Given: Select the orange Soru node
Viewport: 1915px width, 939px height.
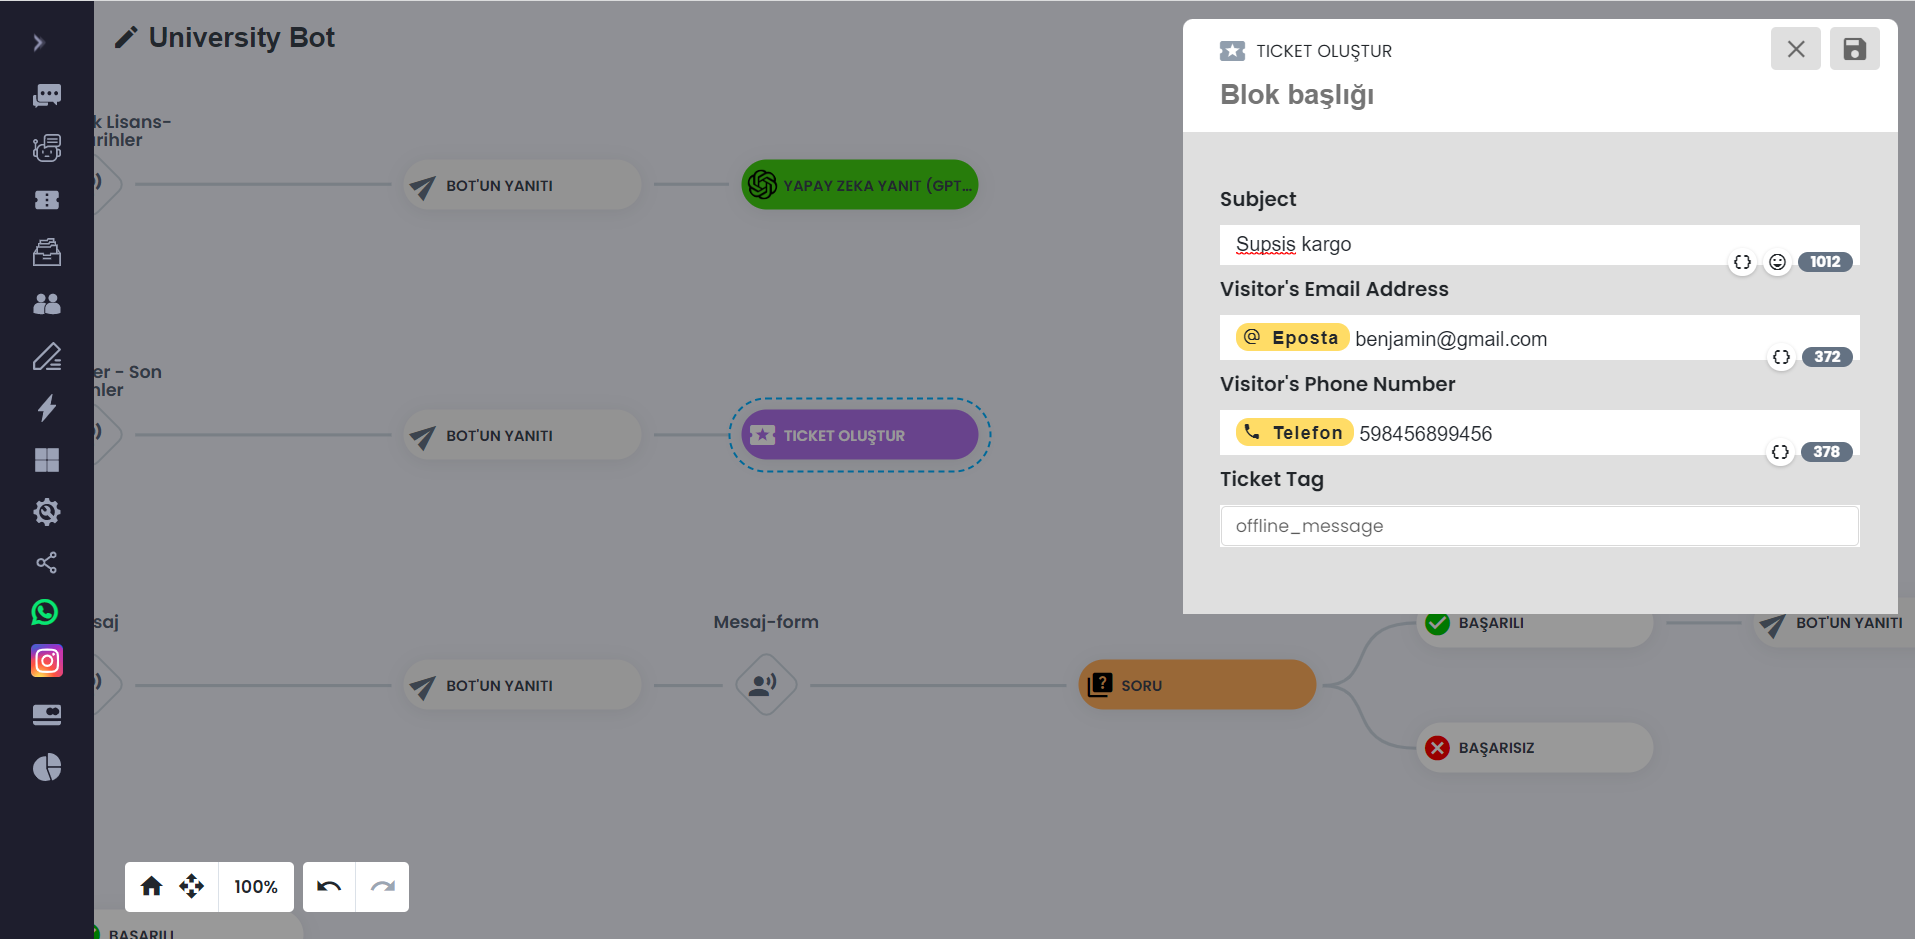Looking at the screenshot, I should 1197,685.
